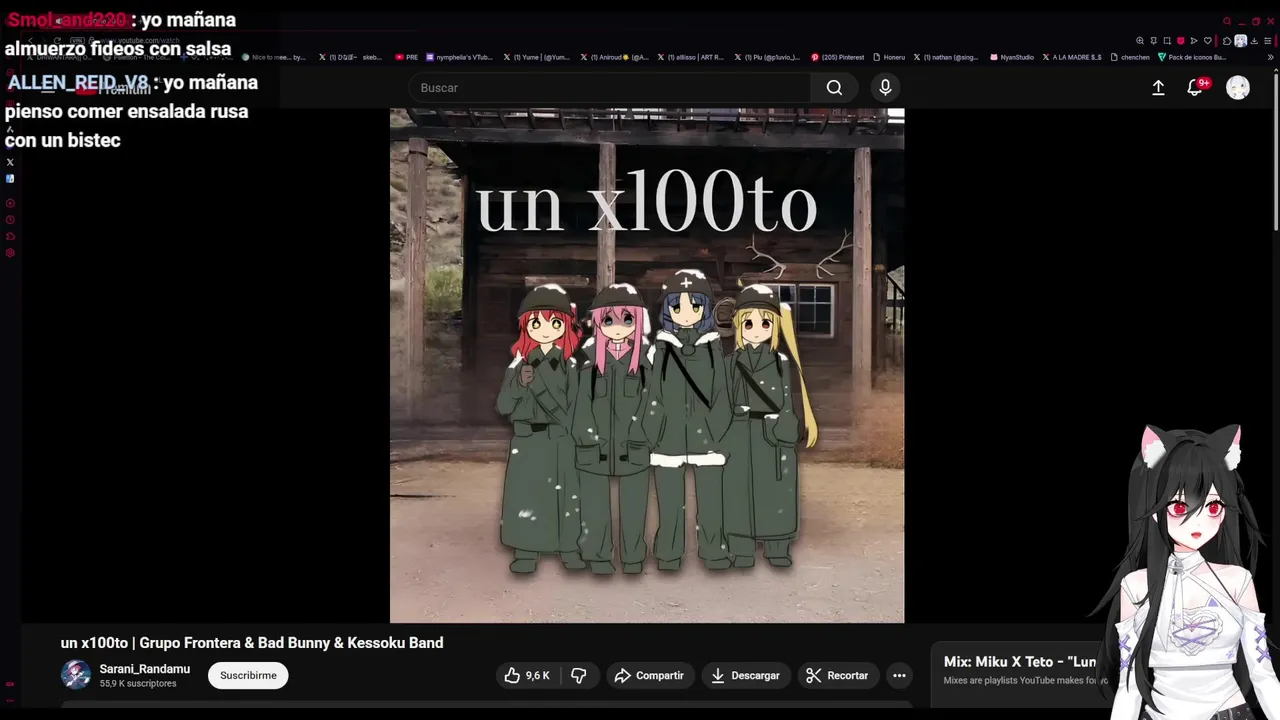Open the browser extensions cube icon

1227,41
